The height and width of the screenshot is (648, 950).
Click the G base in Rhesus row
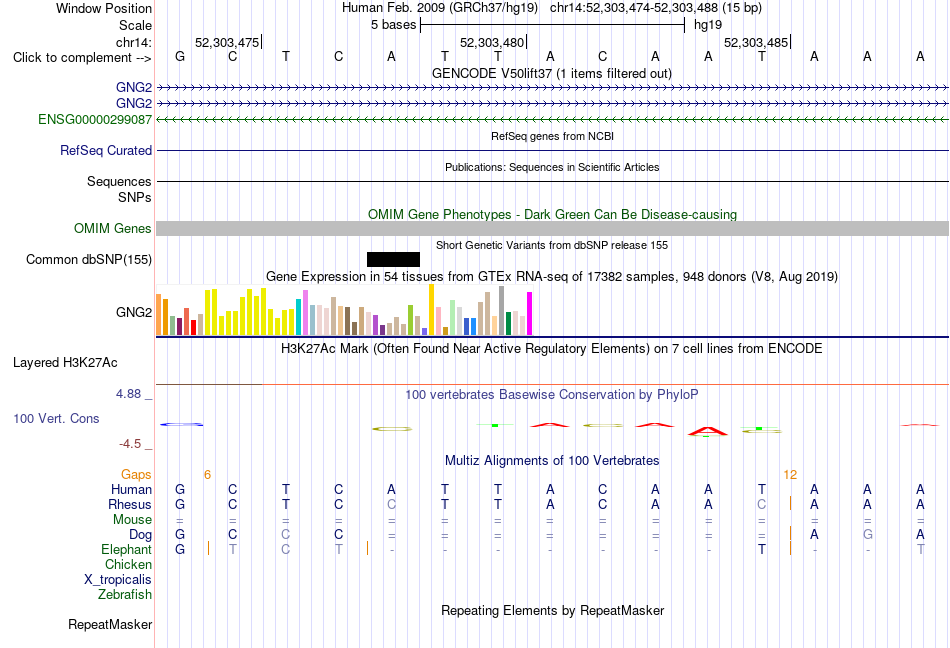(180, 504)
